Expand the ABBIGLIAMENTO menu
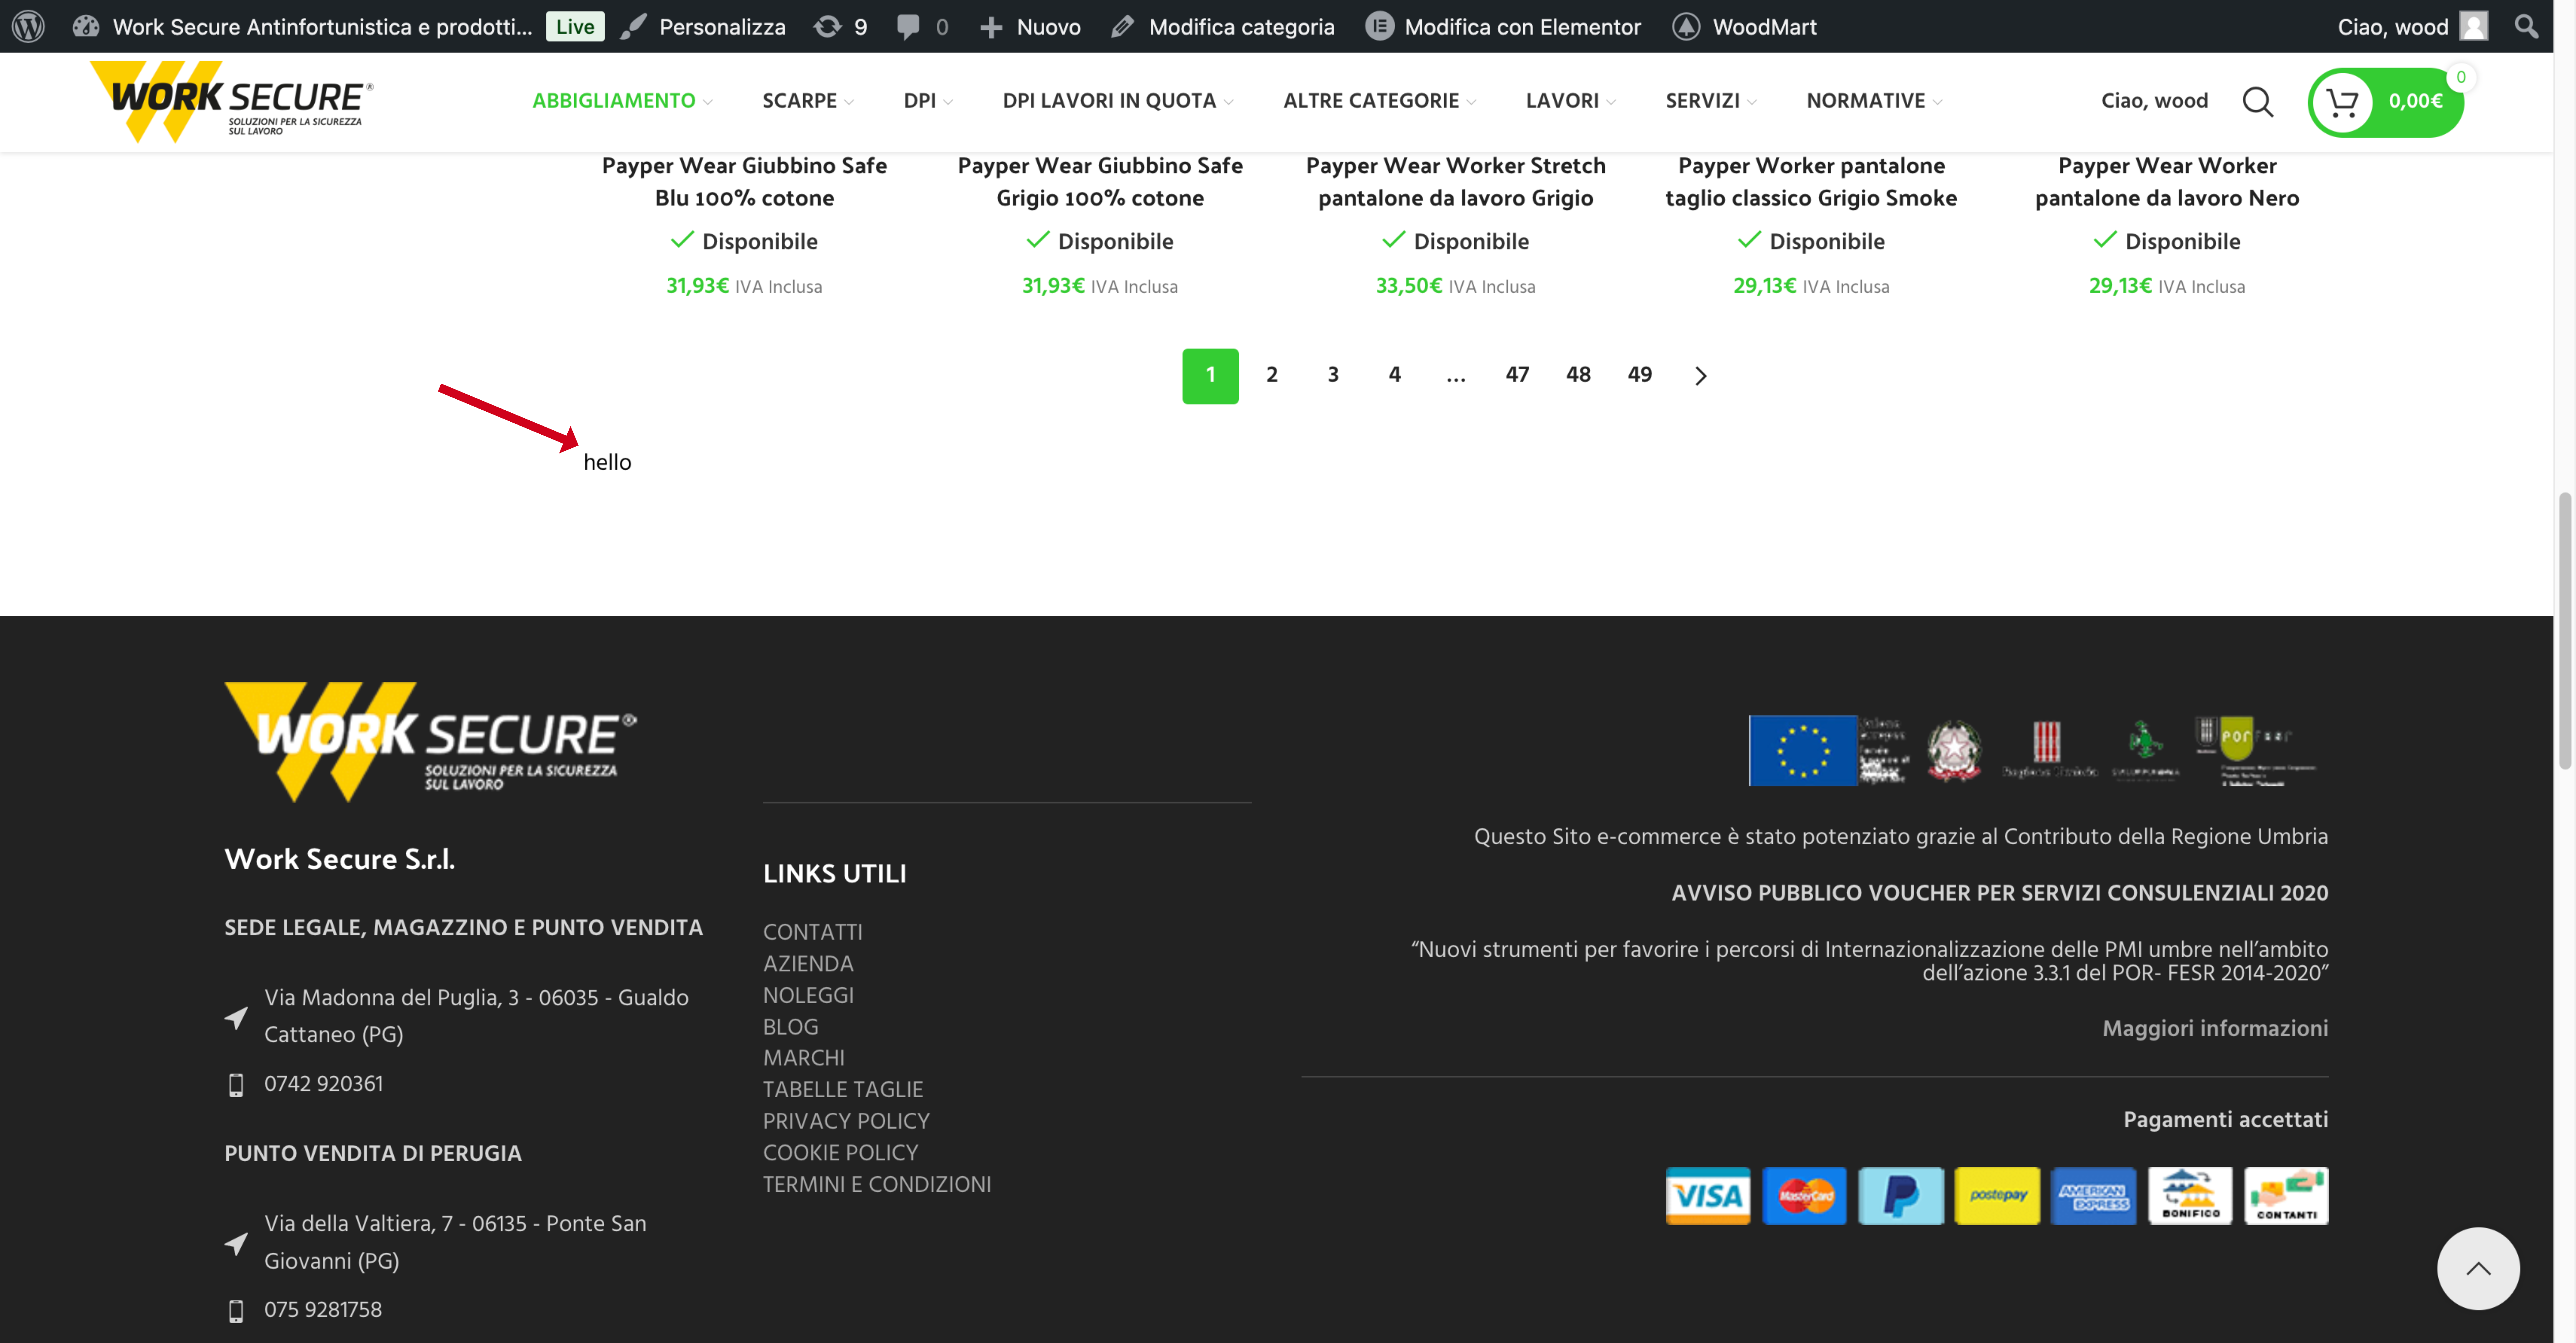This screenshot has width=2576, height=1343. (x=622, y=101)
